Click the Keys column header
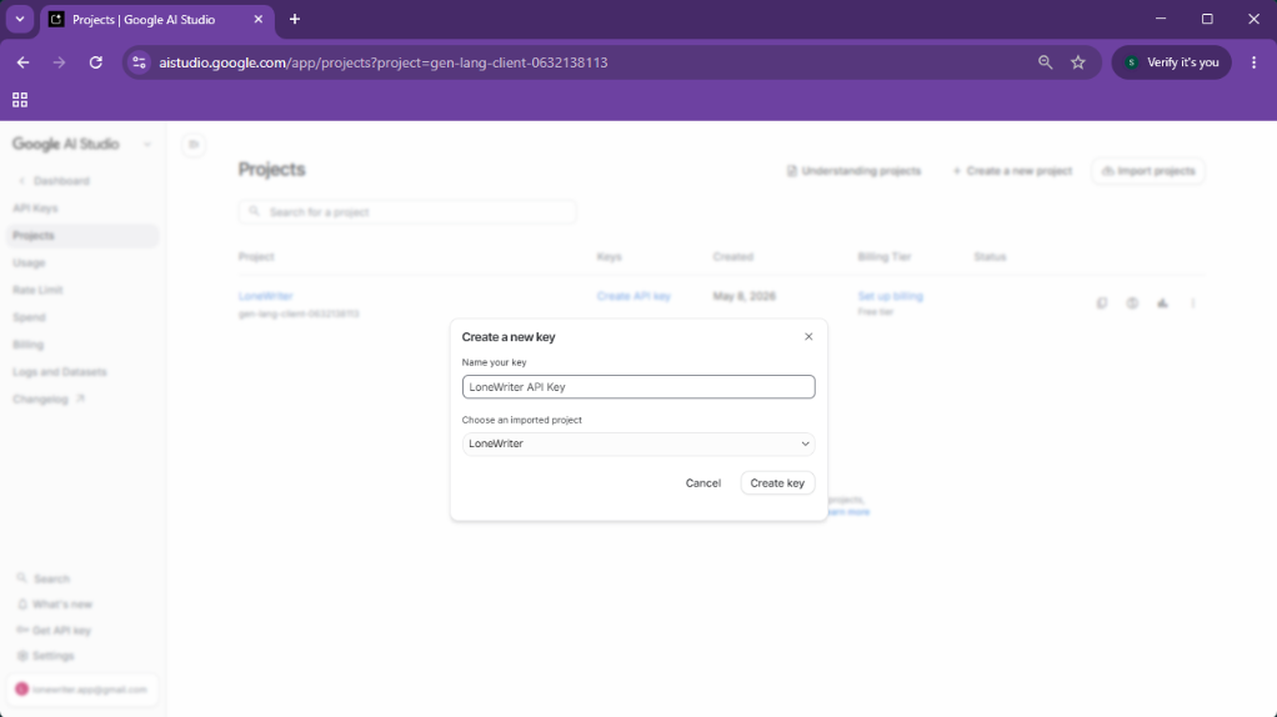Image resolution: width=1277 pixels, height=717 pixels. [609, 257]
